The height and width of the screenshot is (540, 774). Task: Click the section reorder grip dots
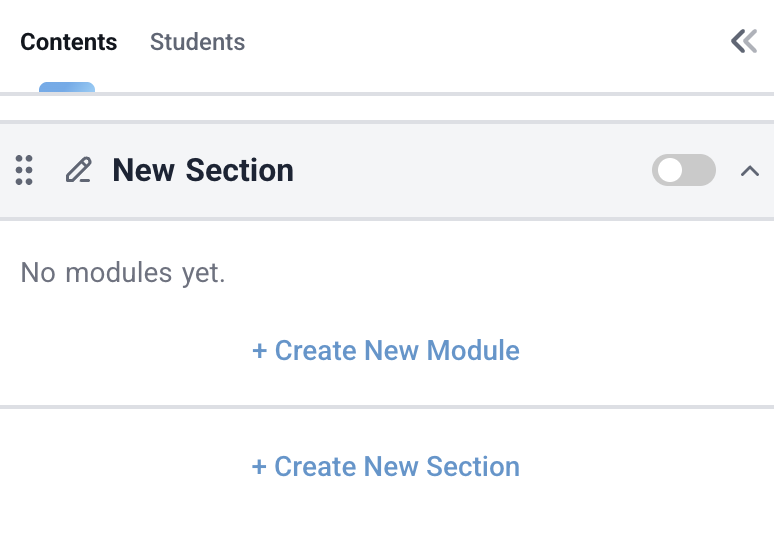click(x=25, y=170)
